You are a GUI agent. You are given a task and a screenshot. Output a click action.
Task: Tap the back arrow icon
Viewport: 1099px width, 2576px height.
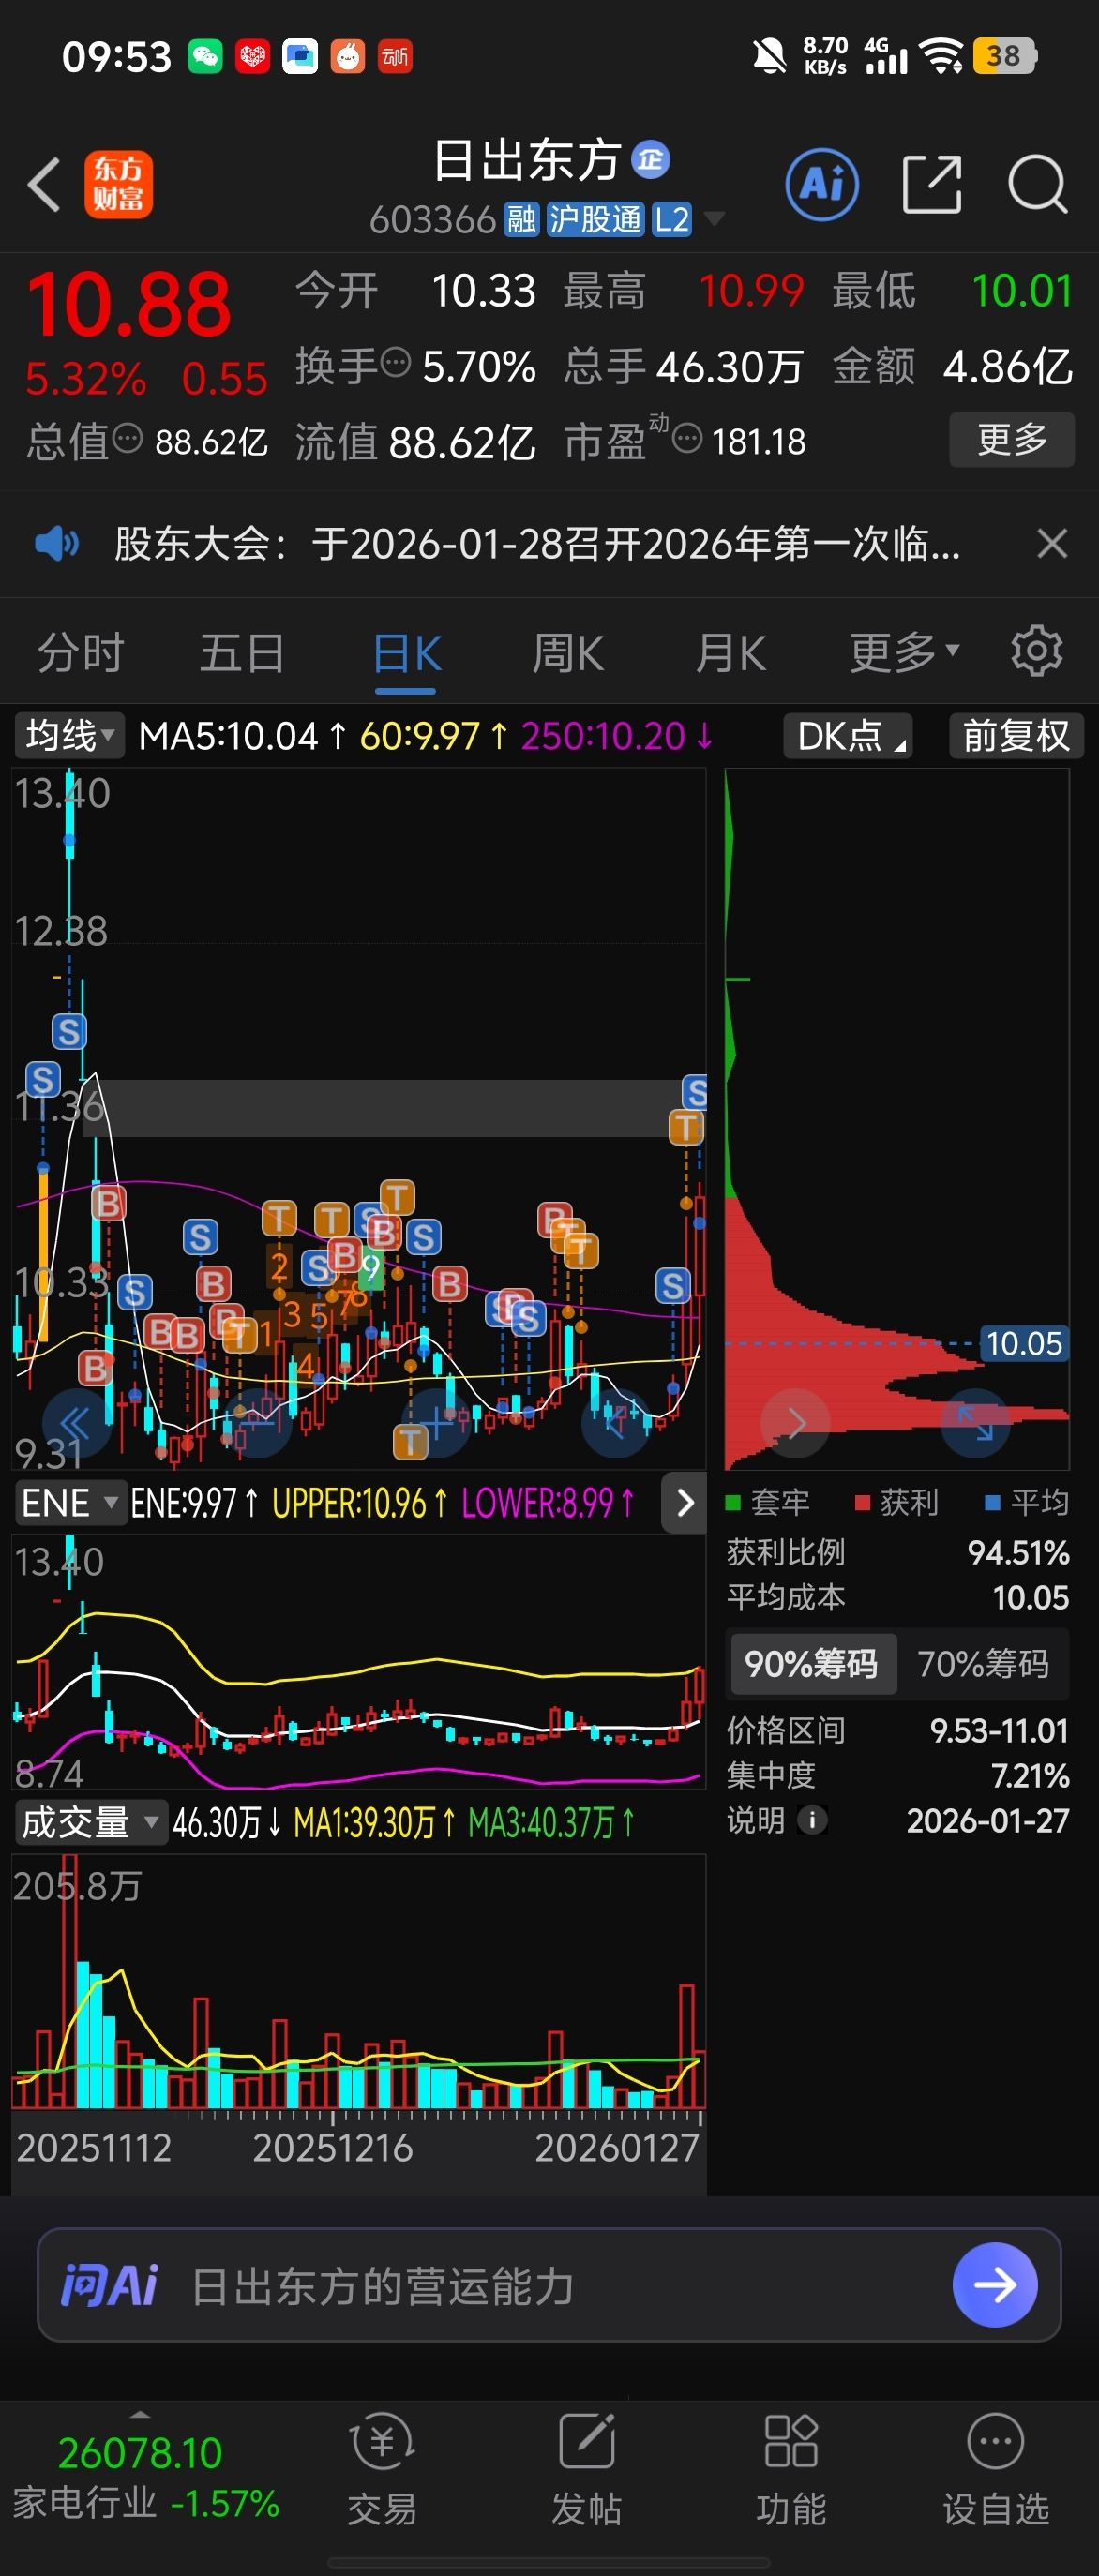pyautogui.click(x=44, y=185)
